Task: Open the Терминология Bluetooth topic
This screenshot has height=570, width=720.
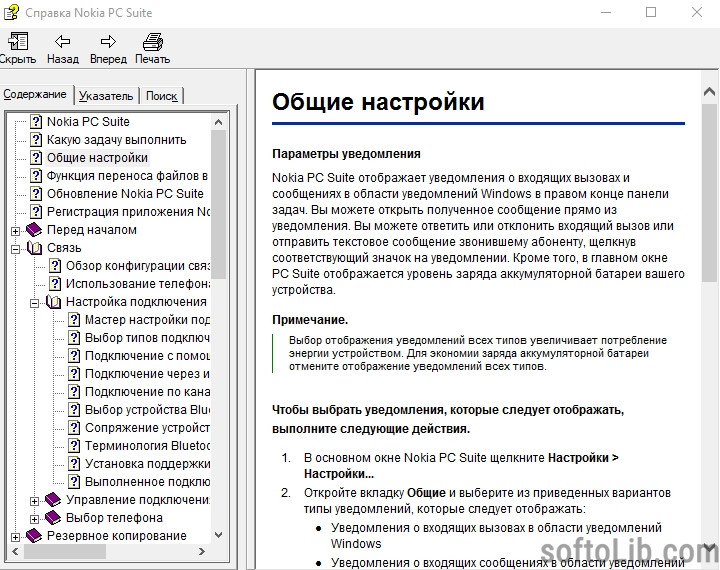Action: 147,446
